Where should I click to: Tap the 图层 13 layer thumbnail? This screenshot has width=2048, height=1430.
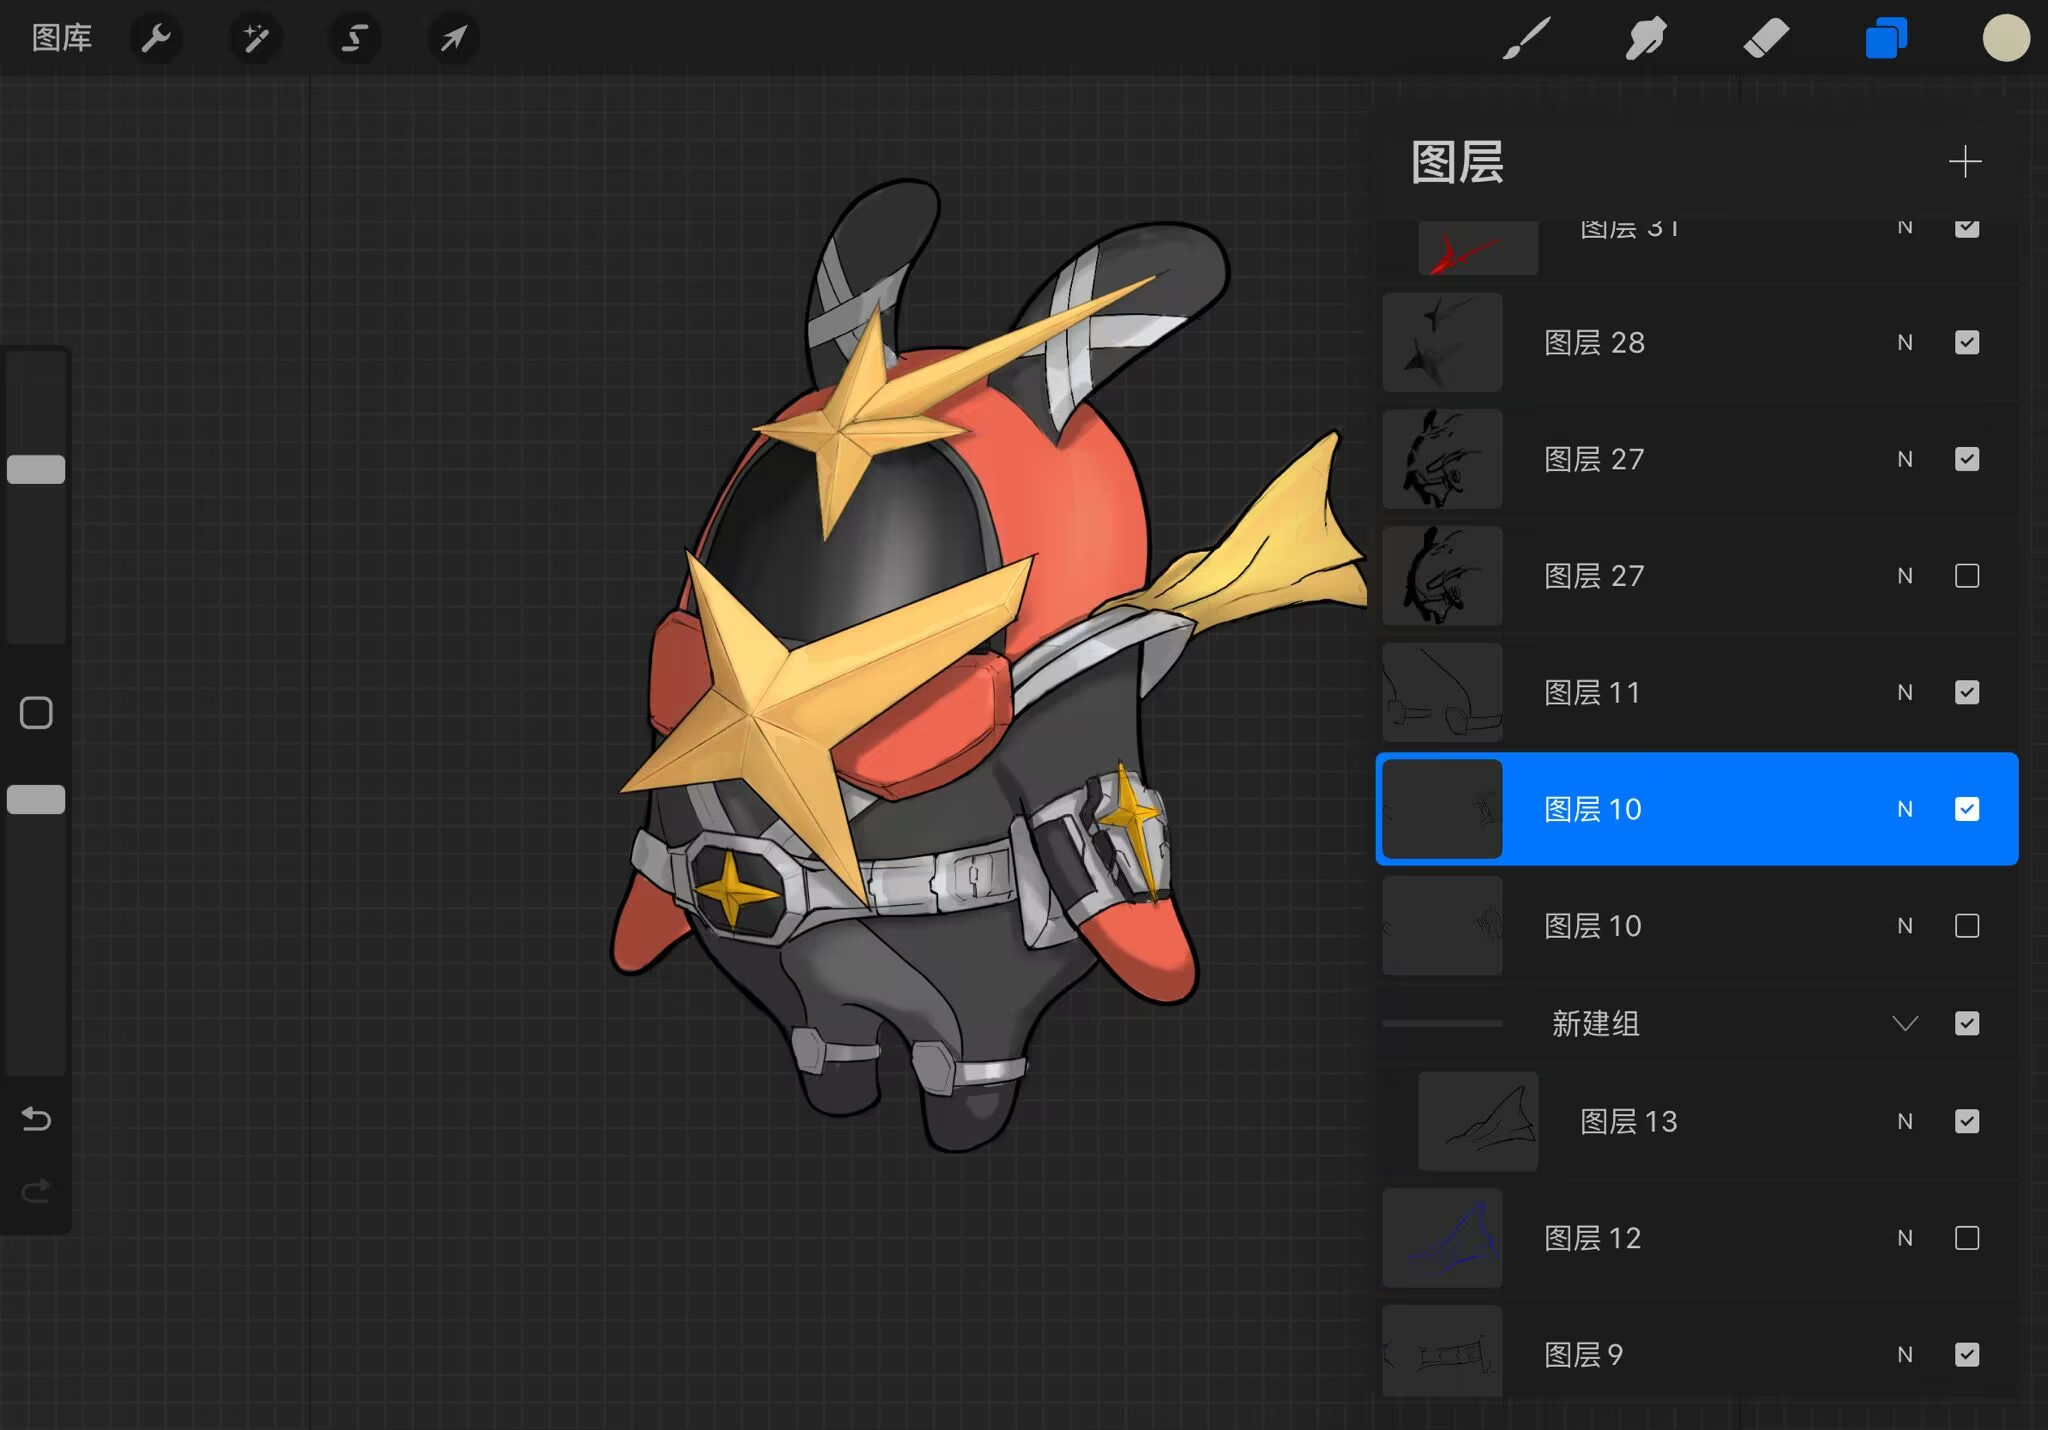(1478, 1122)
